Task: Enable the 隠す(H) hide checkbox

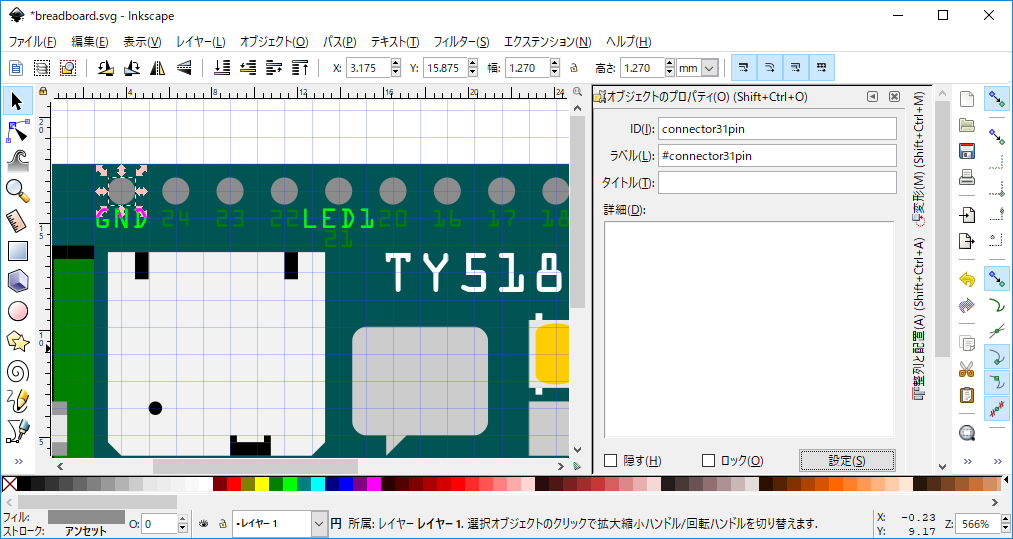Action: tap(611, 461)
